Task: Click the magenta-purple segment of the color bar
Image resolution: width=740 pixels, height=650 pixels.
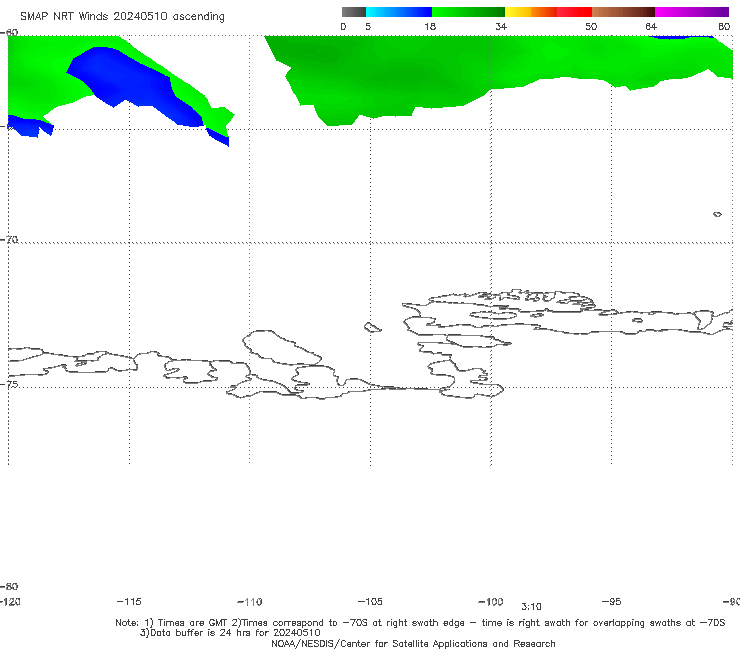Action: point(692,12)
